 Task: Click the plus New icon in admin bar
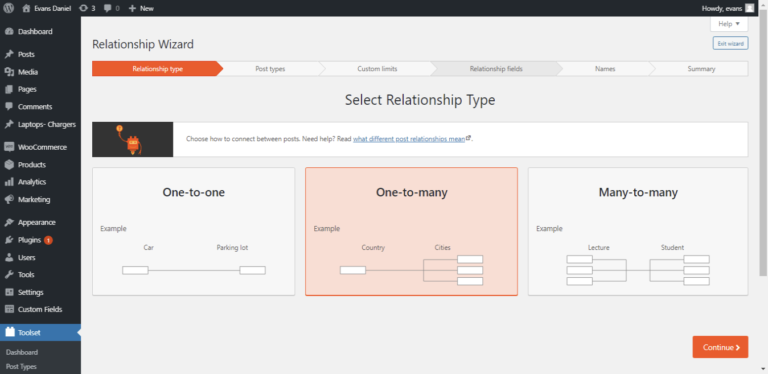tap(132, 8)
